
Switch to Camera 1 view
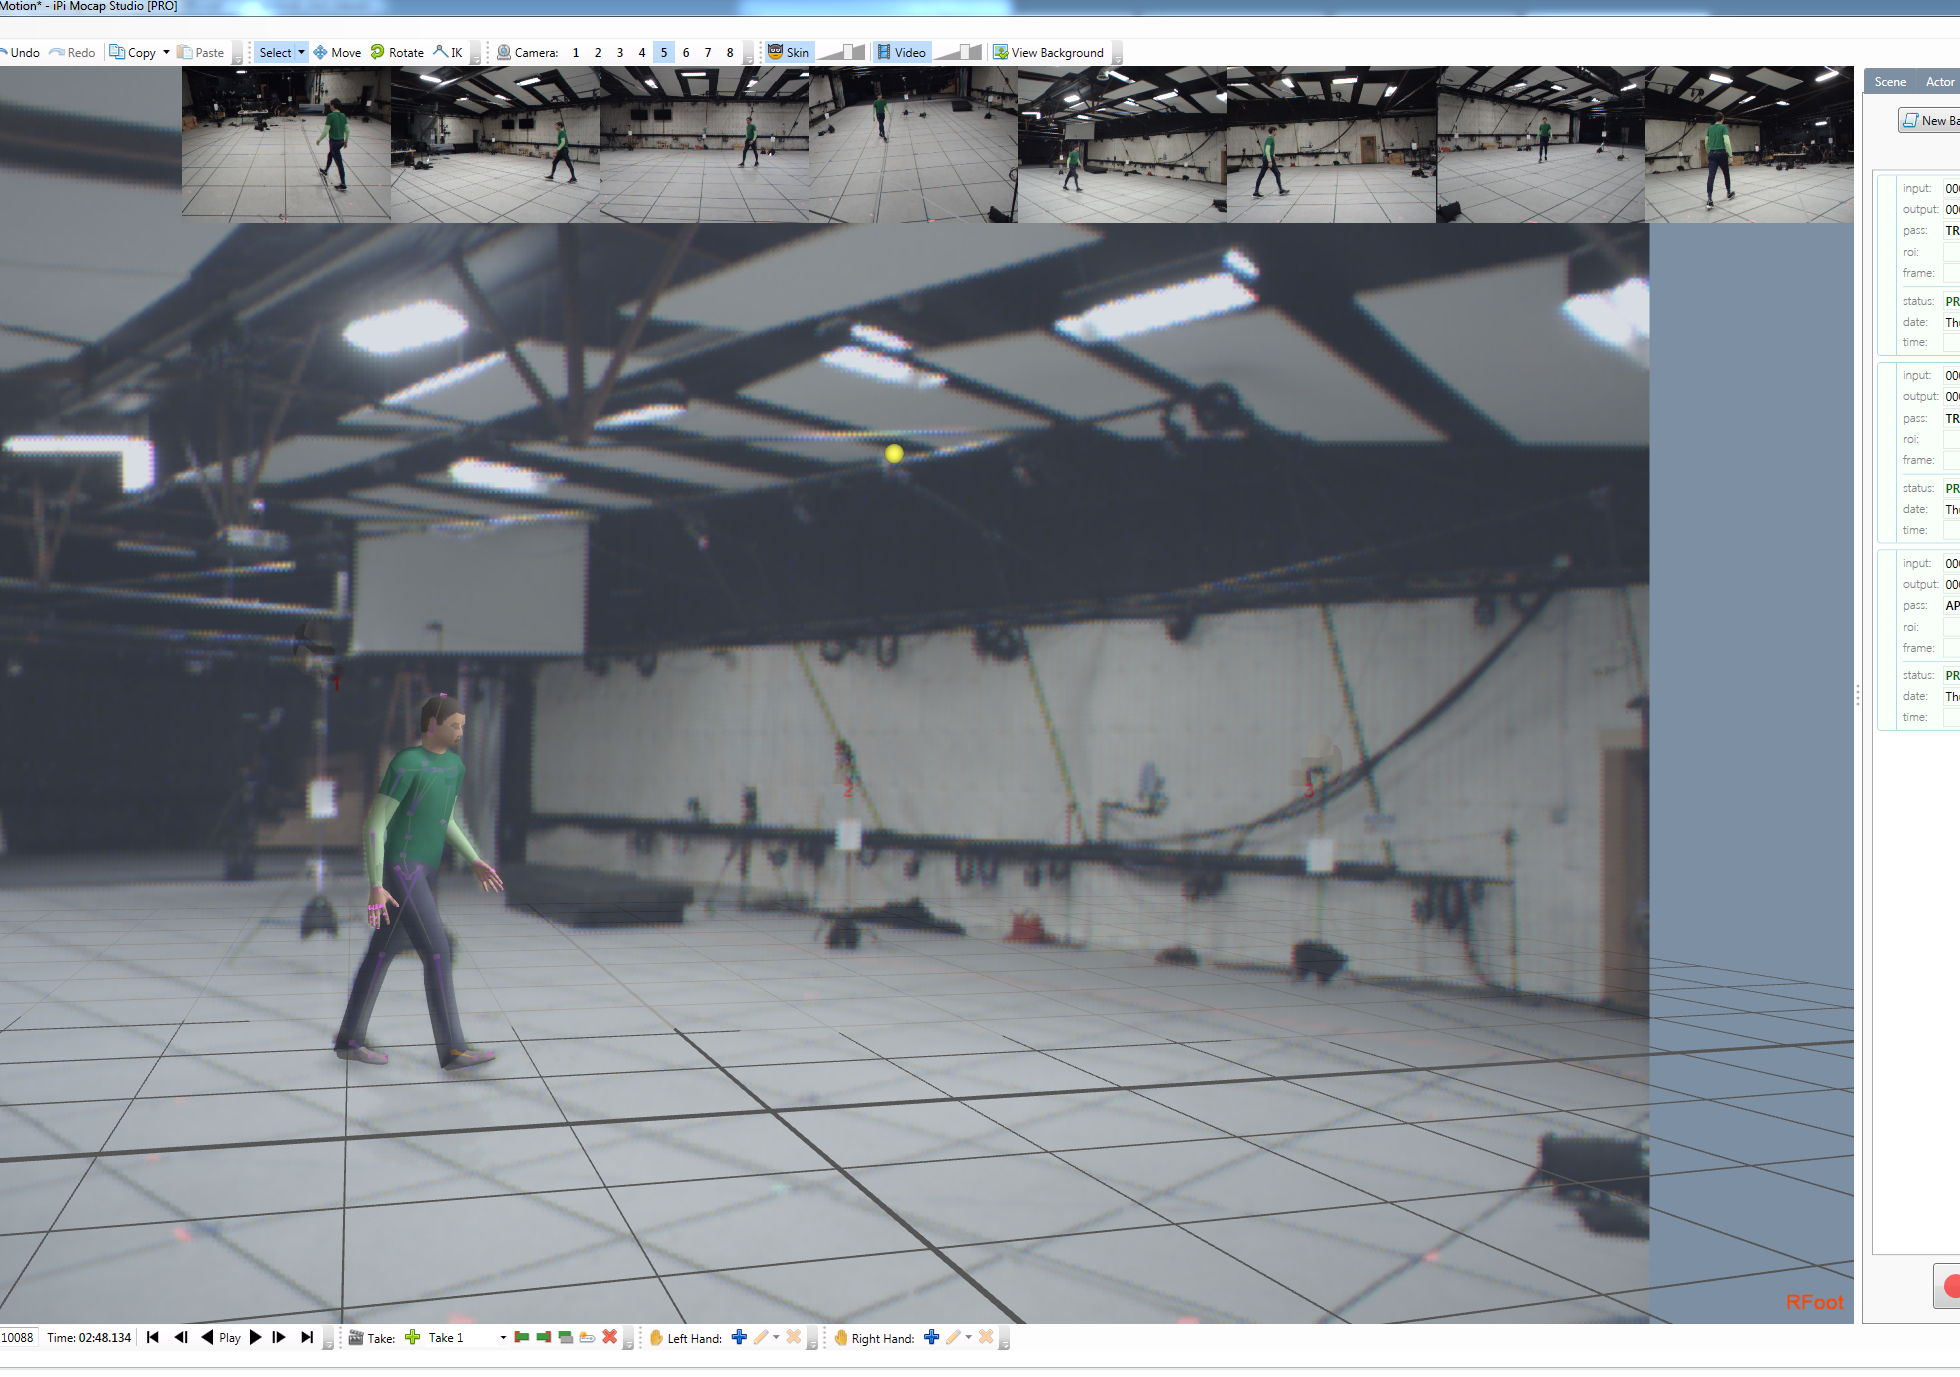coord(576,53)
